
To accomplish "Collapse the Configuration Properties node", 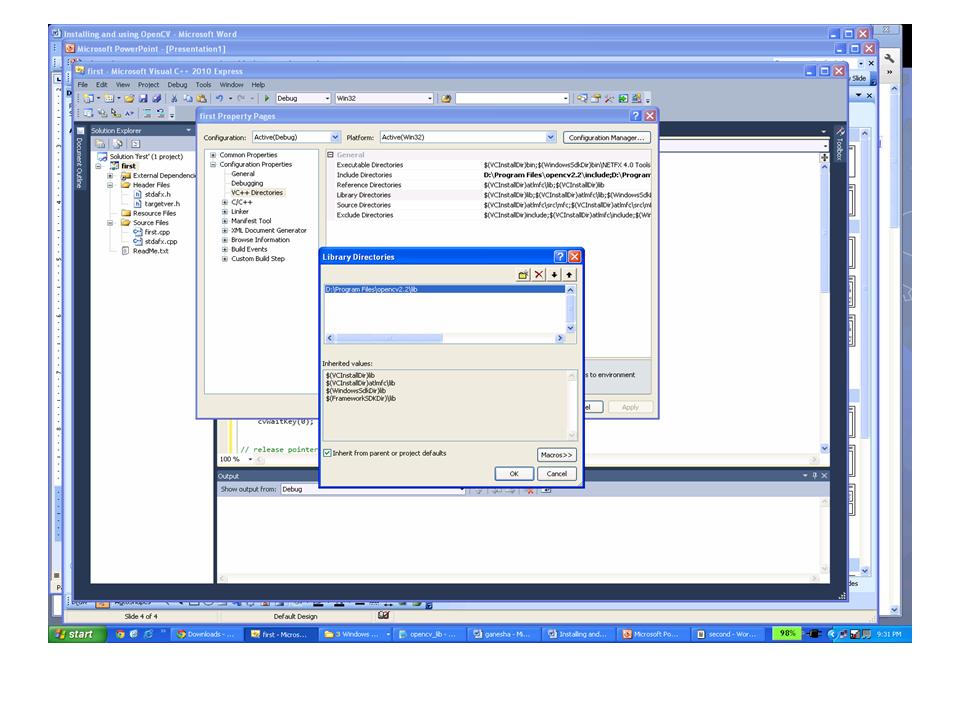I will 213,164.
